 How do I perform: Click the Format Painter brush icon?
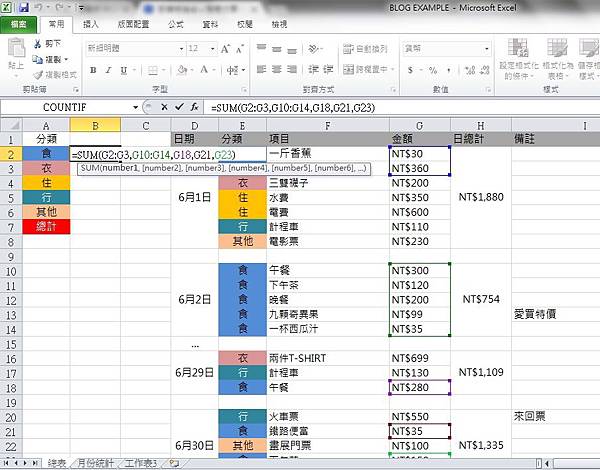[x=38, y=75]
